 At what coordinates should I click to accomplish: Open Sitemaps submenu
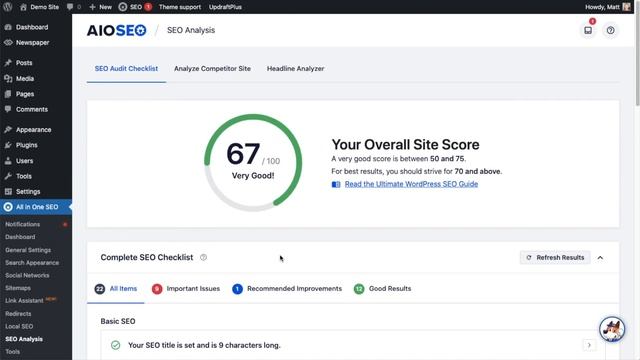[x=18, y=288]
